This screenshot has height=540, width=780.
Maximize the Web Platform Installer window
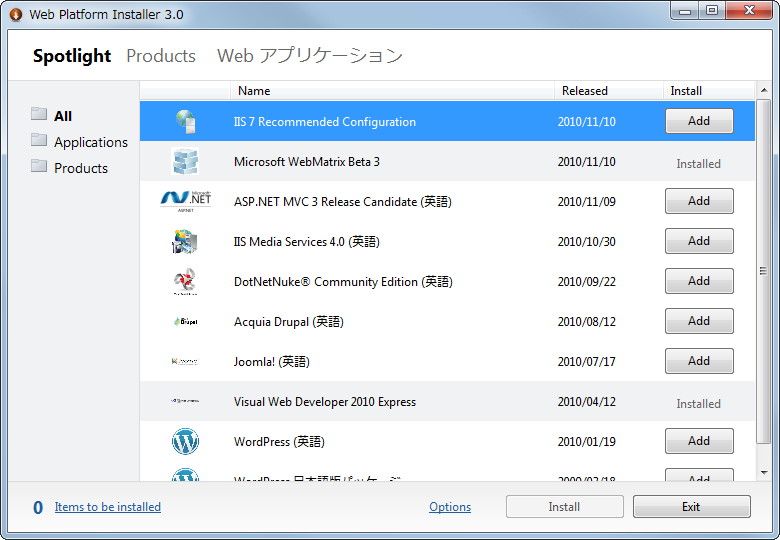pyautogui.click(x=712, y=10)
